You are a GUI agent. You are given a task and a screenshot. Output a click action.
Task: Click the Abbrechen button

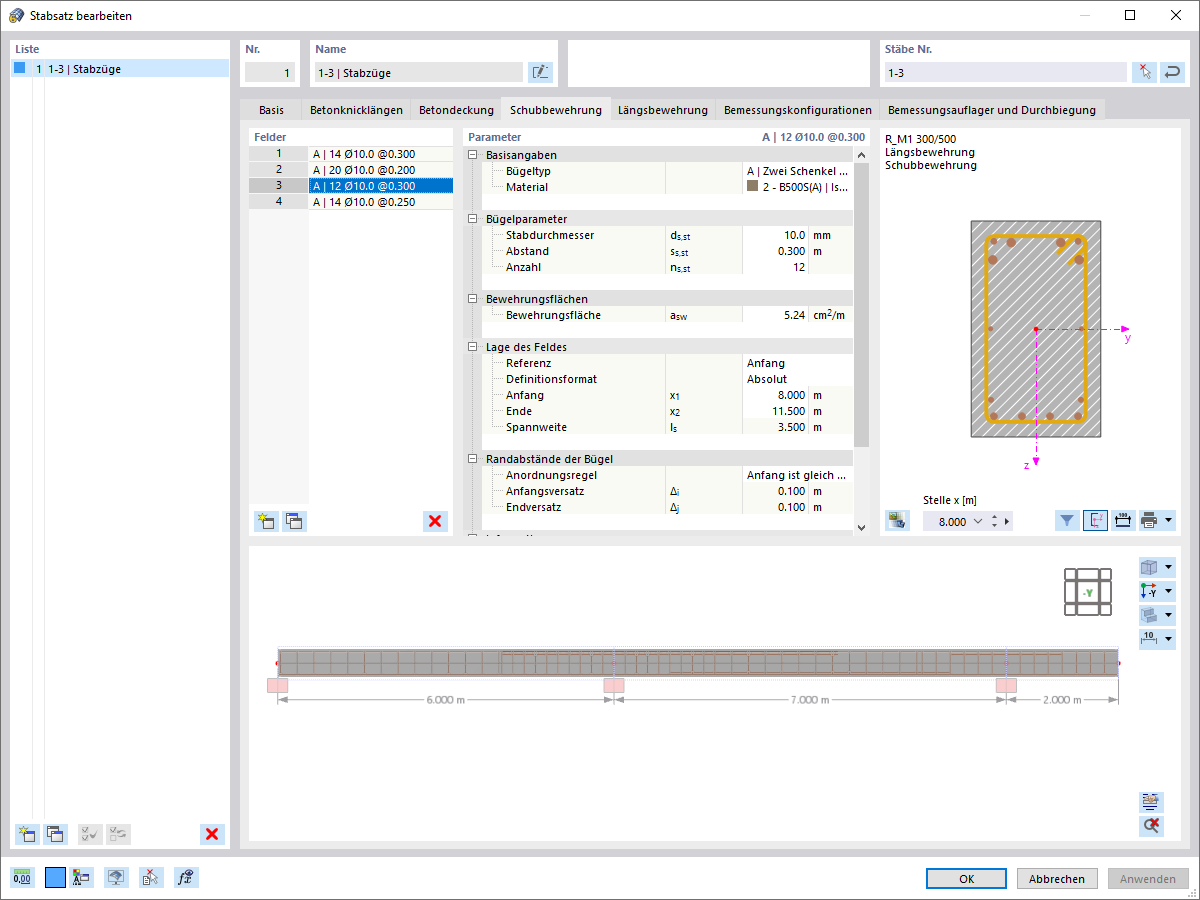(1057, 879)
